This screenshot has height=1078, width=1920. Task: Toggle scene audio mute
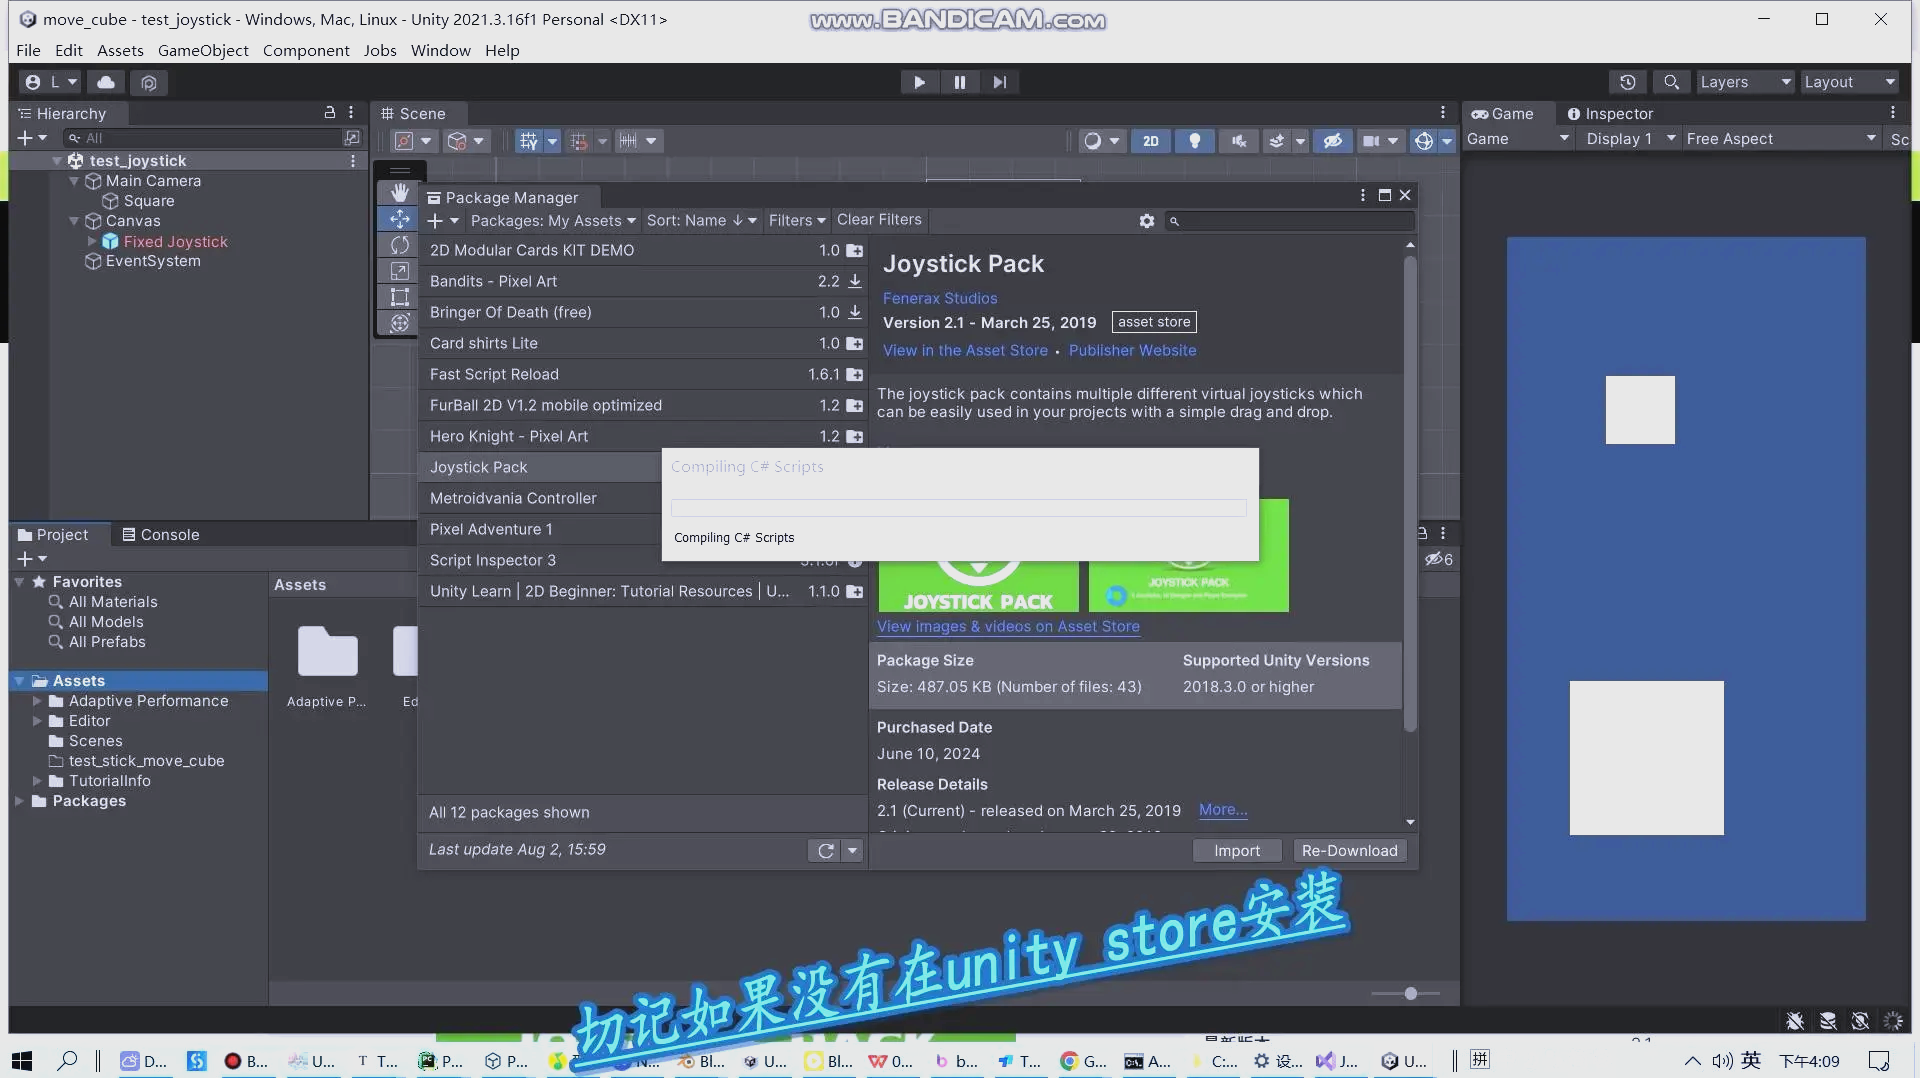click(1238, 141)
